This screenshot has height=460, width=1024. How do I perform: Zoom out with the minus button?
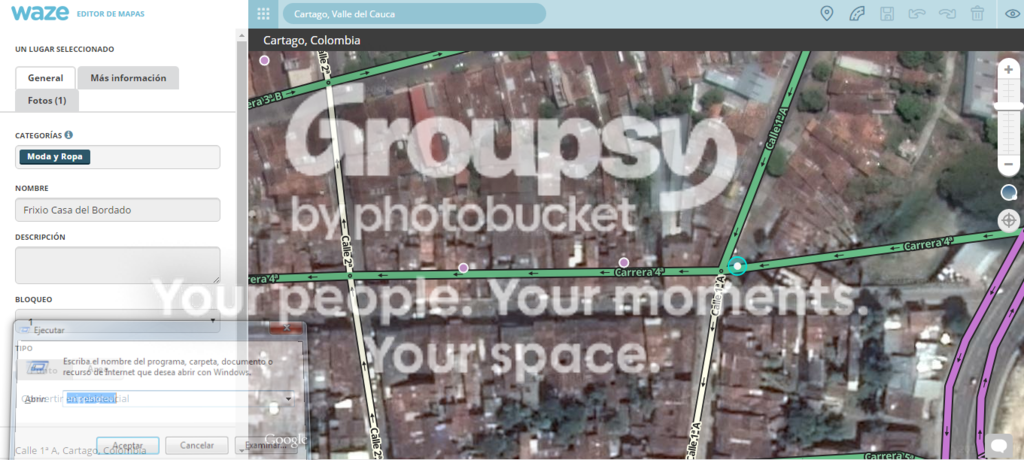point(1009,164)
